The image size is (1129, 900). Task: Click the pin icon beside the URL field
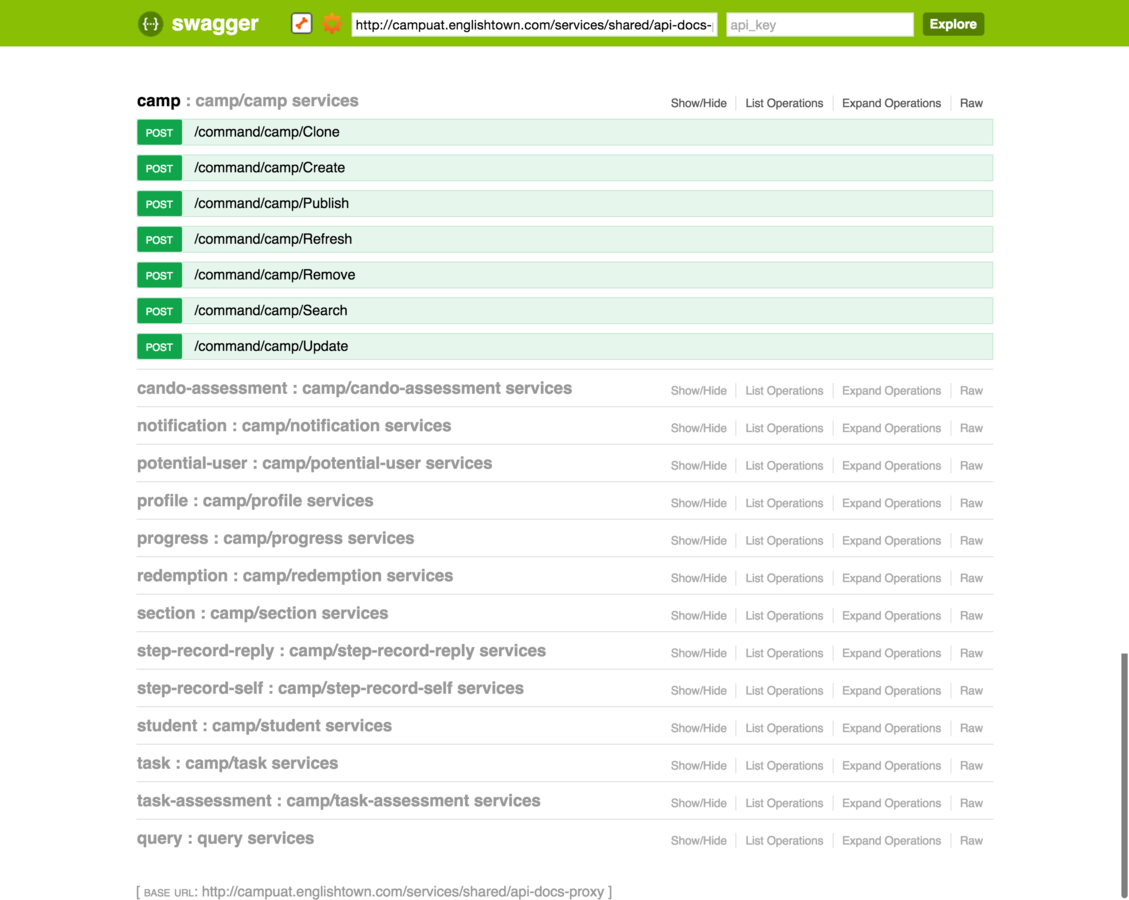[301, 24]
